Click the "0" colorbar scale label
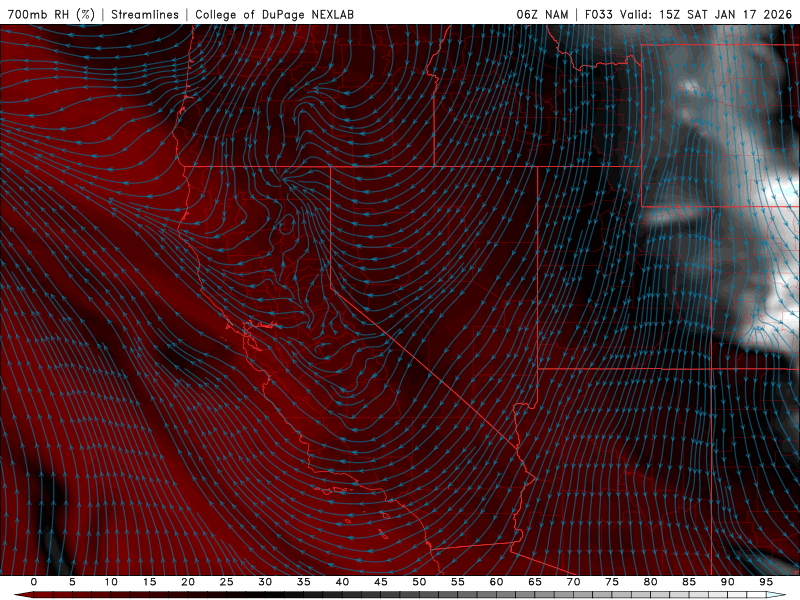The image size is (800, 600). click(x=34, y=582)
